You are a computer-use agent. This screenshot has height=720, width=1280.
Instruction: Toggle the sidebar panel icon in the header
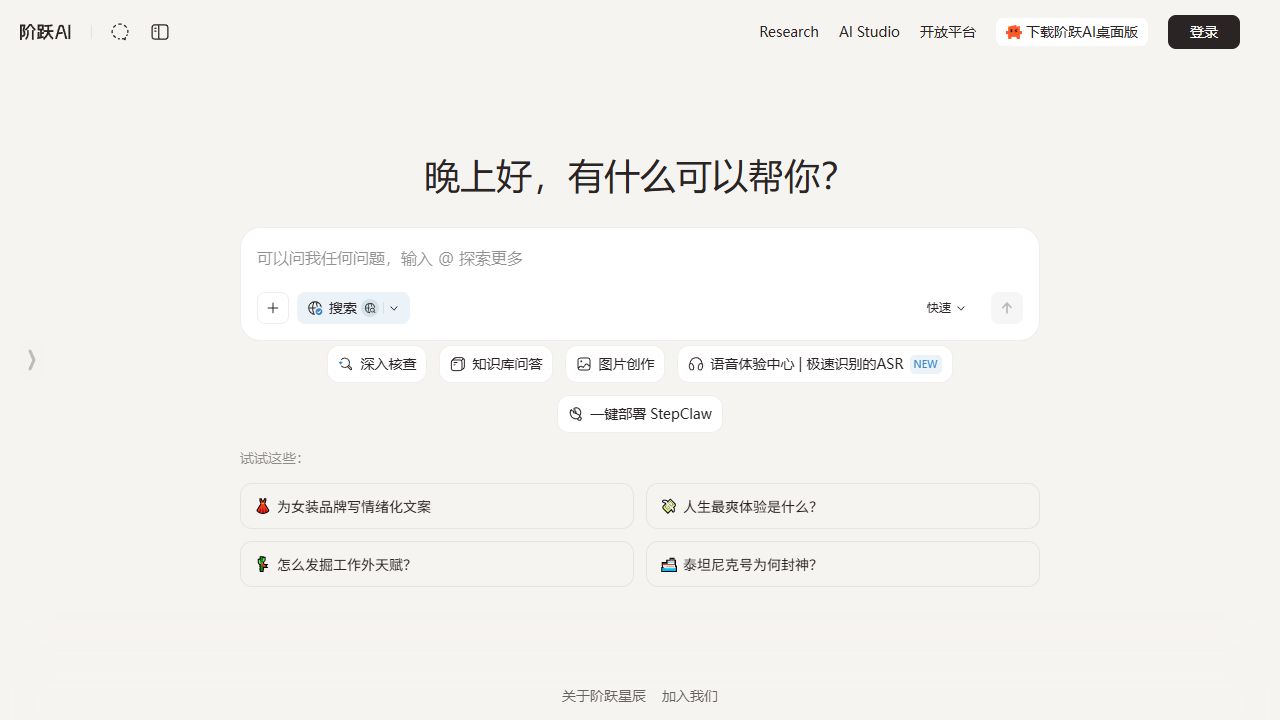point(160,32)
